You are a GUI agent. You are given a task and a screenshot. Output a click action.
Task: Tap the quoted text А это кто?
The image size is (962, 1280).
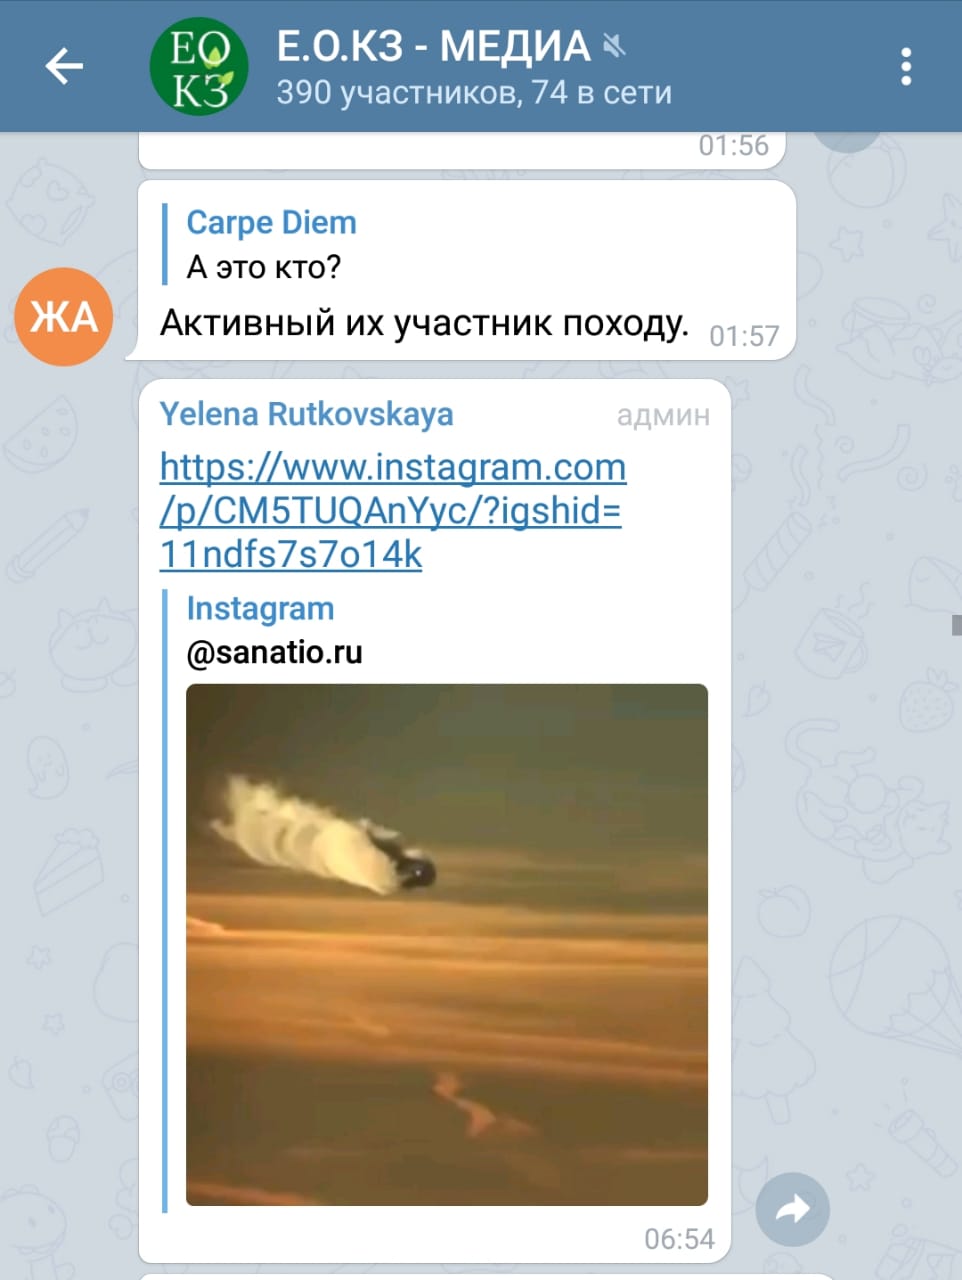264,267
